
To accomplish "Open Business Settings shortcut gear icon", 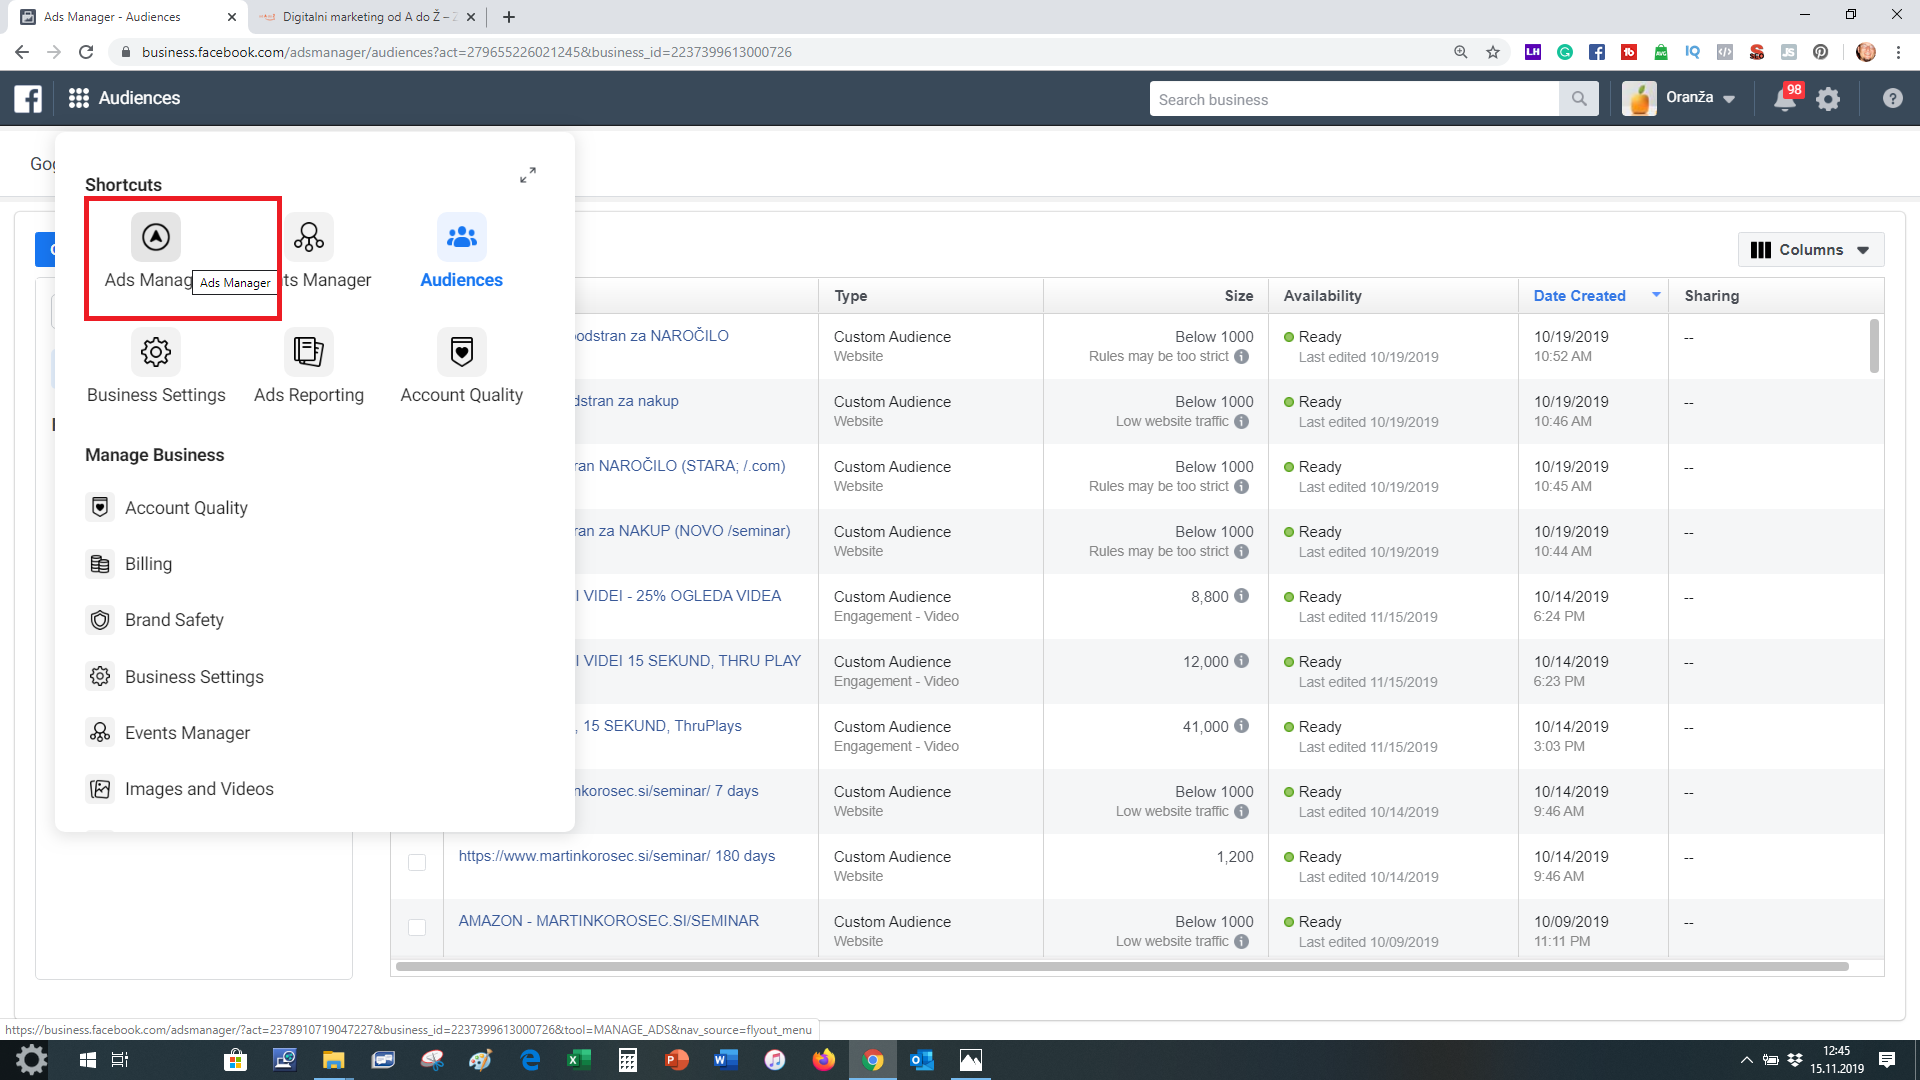I will 156,352.
